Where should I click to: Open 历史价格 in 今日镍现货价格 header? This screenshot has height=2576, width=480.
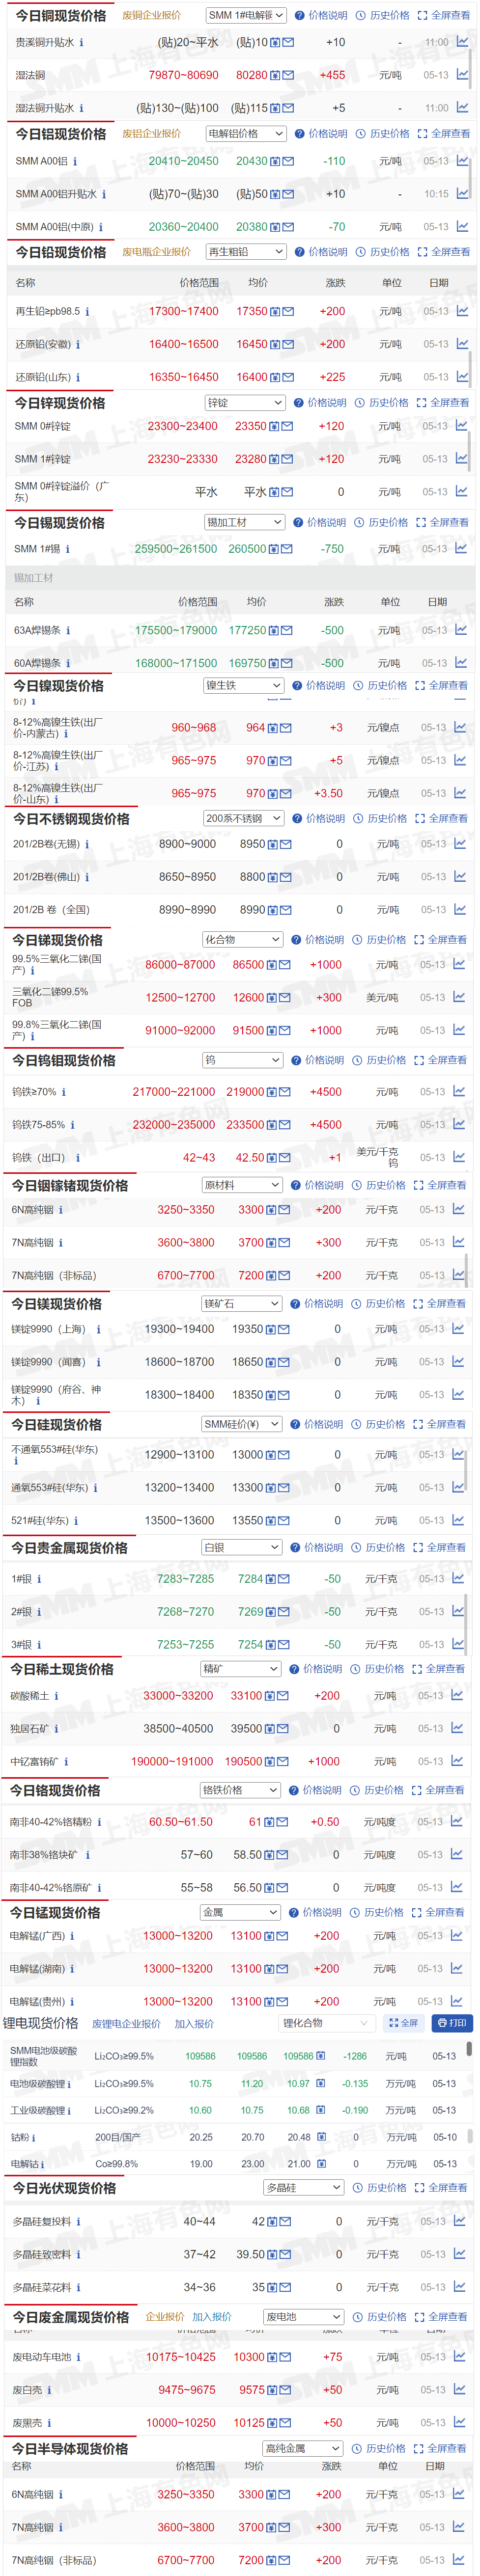381,686
